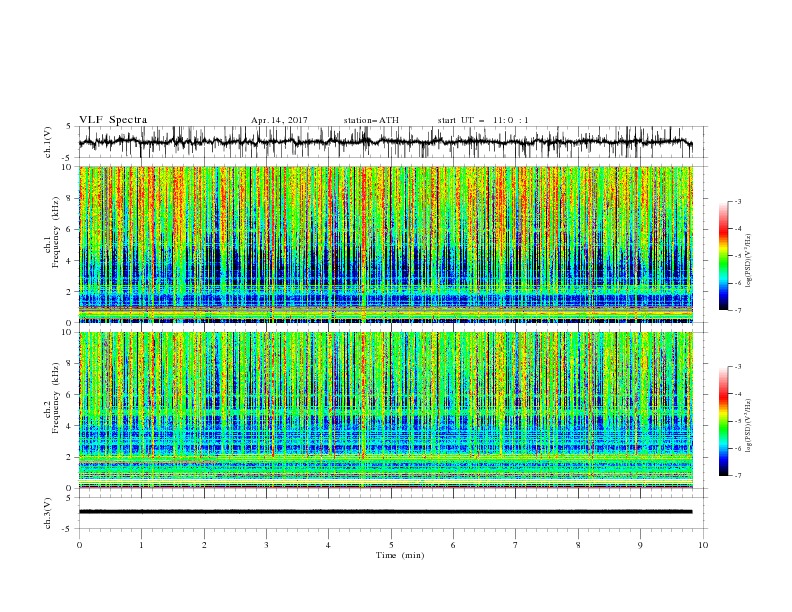792x612 pixels.
Task: Click the "start UT = 11:0 :1" header text
Action: (x=483, y=120)
